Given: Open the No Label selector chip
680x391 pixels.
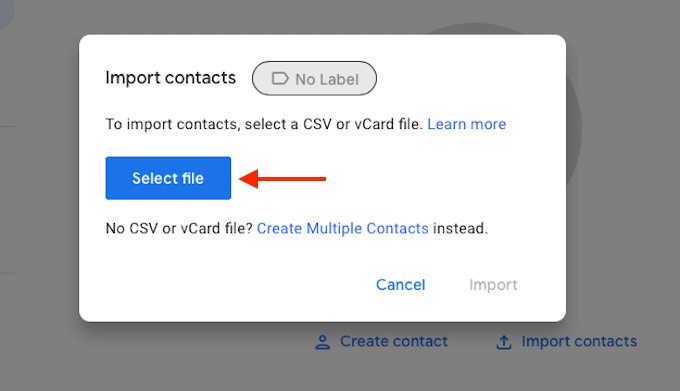Looking at the screenshot, I should click(x=314, y=78).
